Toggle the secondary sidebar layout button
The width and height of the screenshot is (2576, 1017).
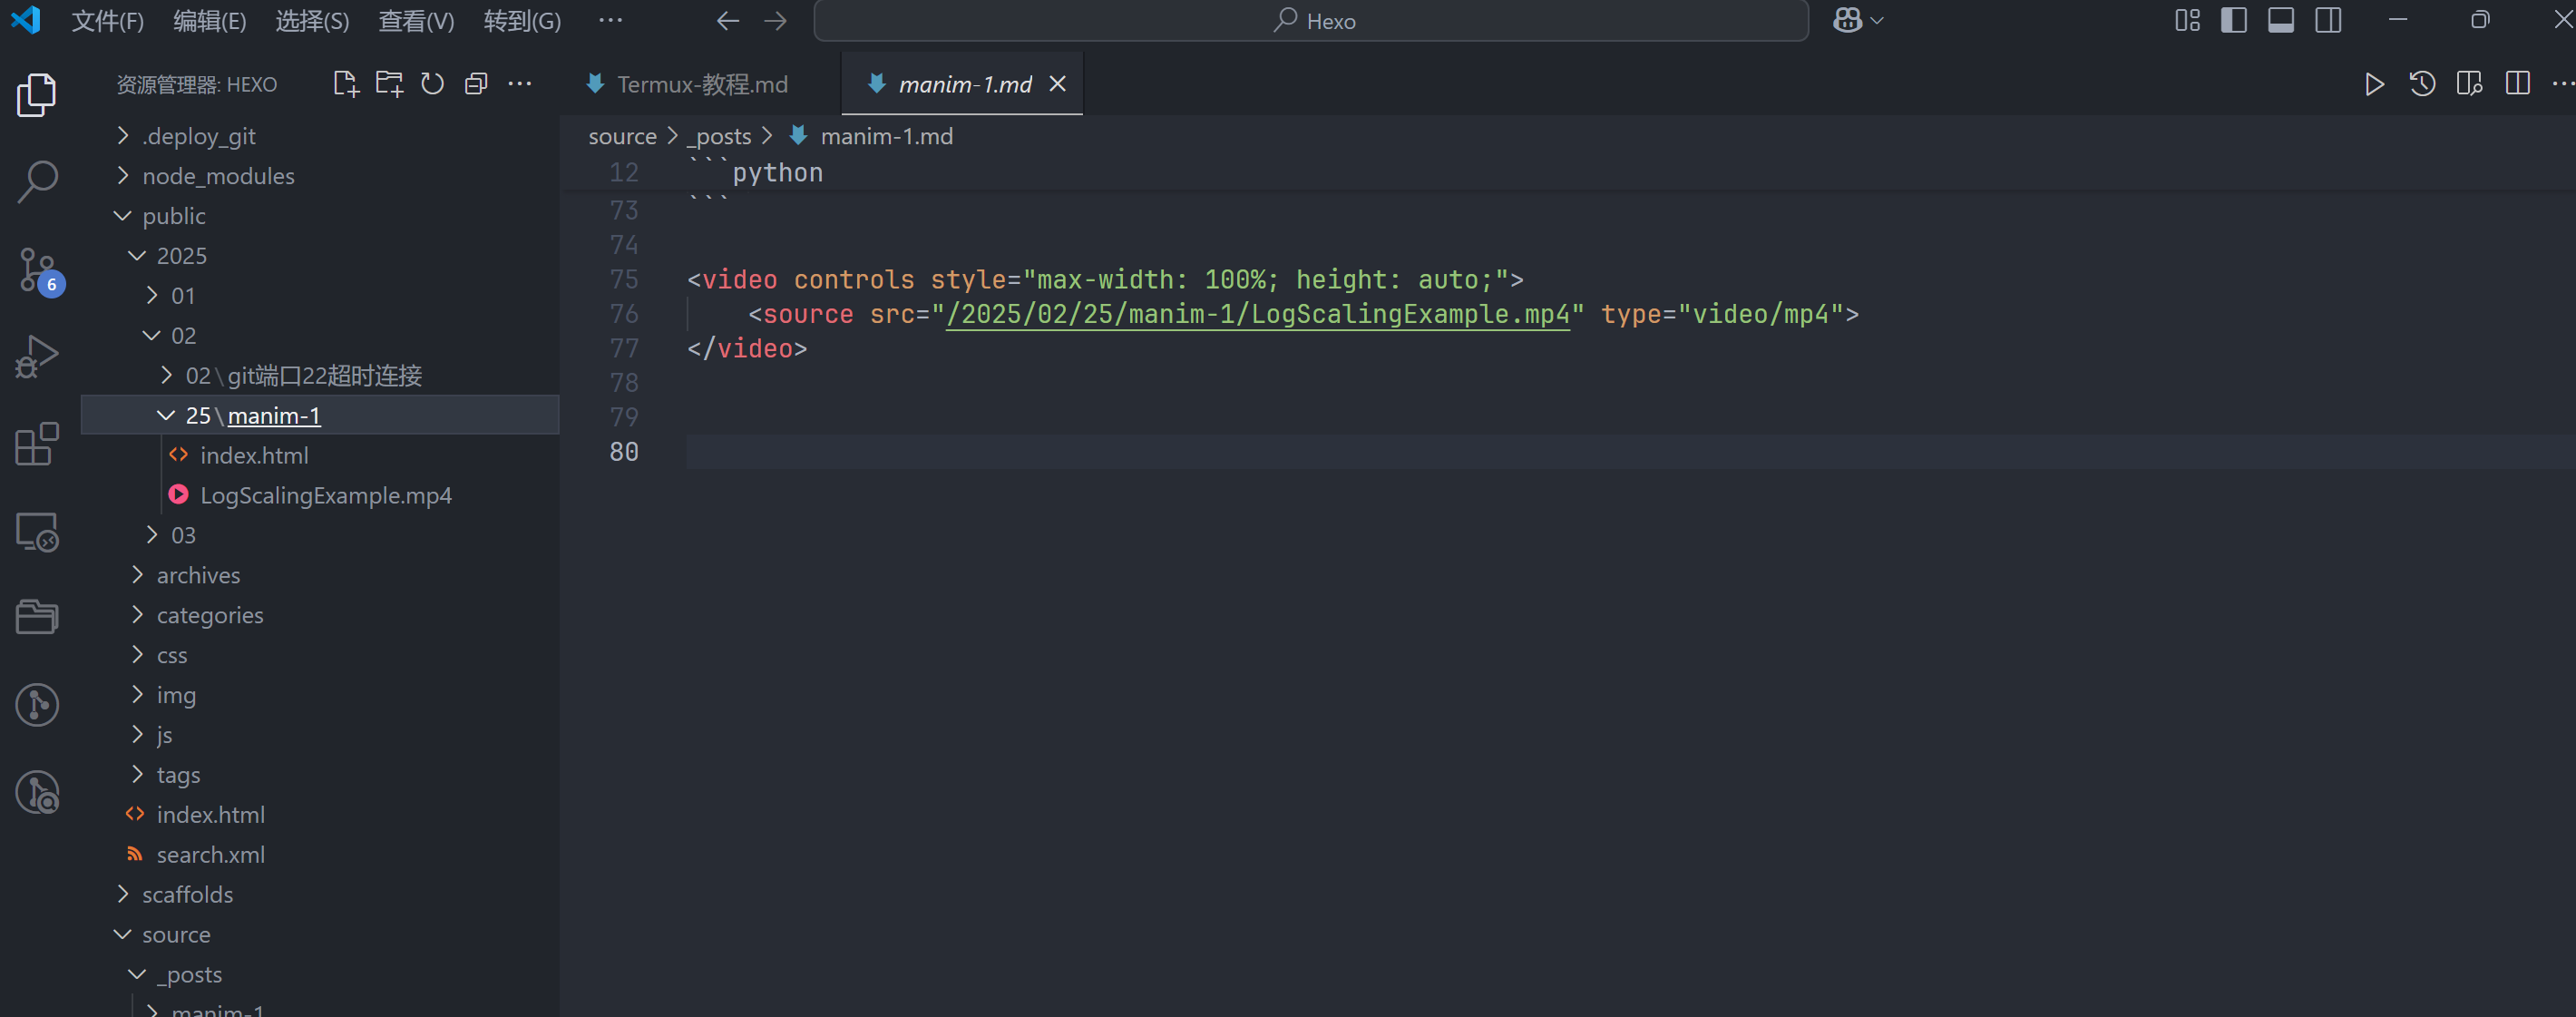click(x=2327, y=20)
